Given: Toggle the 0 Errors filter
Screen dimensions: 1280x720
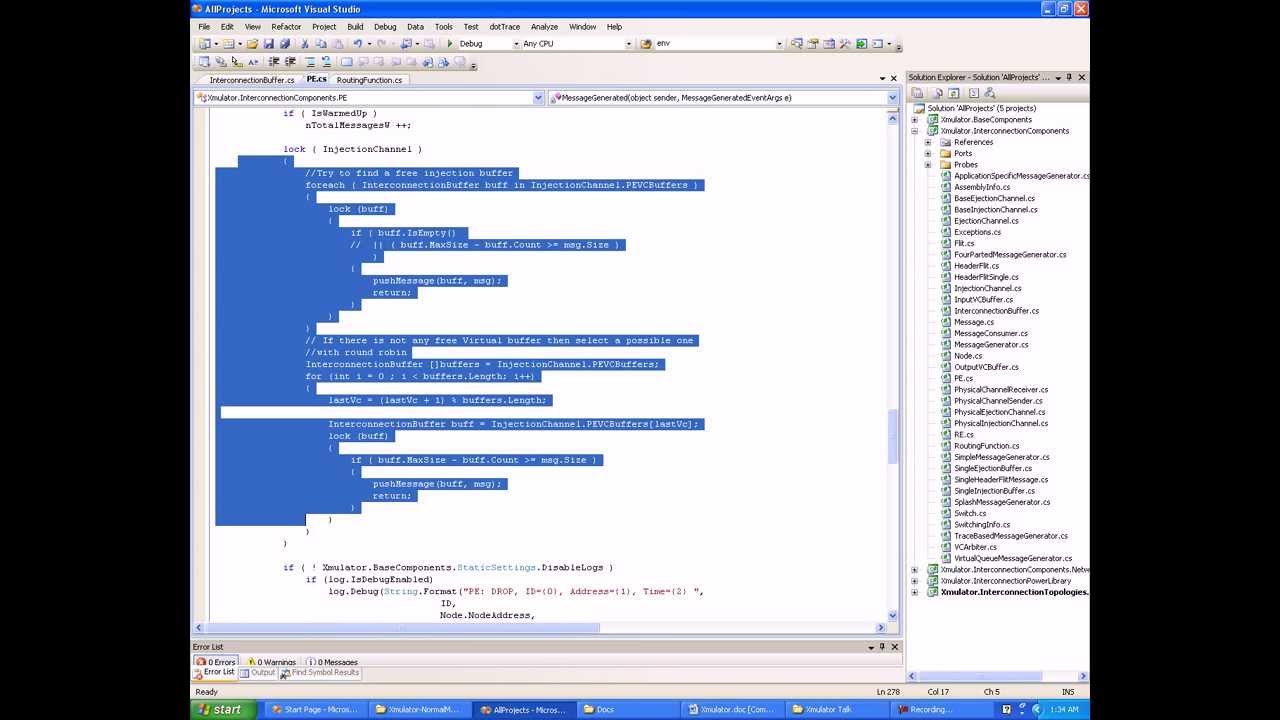Looking at the screenshot, I should [x=215, y=662].
